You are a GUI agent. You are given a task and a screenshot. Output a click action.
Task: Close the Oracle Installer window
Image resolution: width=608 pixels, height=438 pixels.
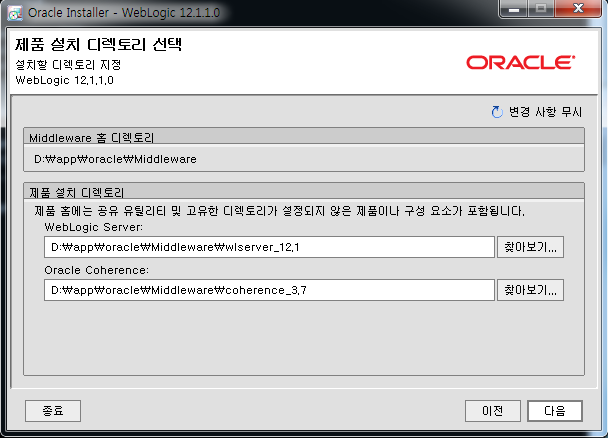pyautogui.click(x=578, y=9)
